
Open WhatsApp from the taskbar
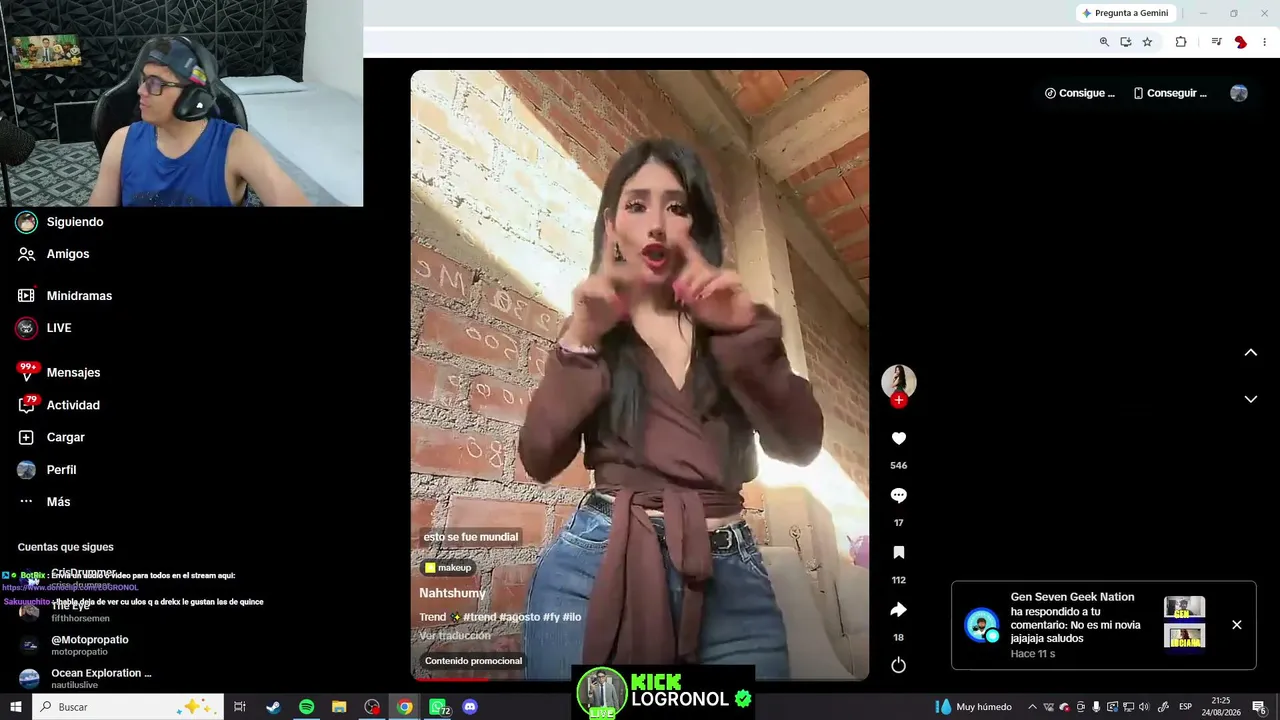click(438, 707)
